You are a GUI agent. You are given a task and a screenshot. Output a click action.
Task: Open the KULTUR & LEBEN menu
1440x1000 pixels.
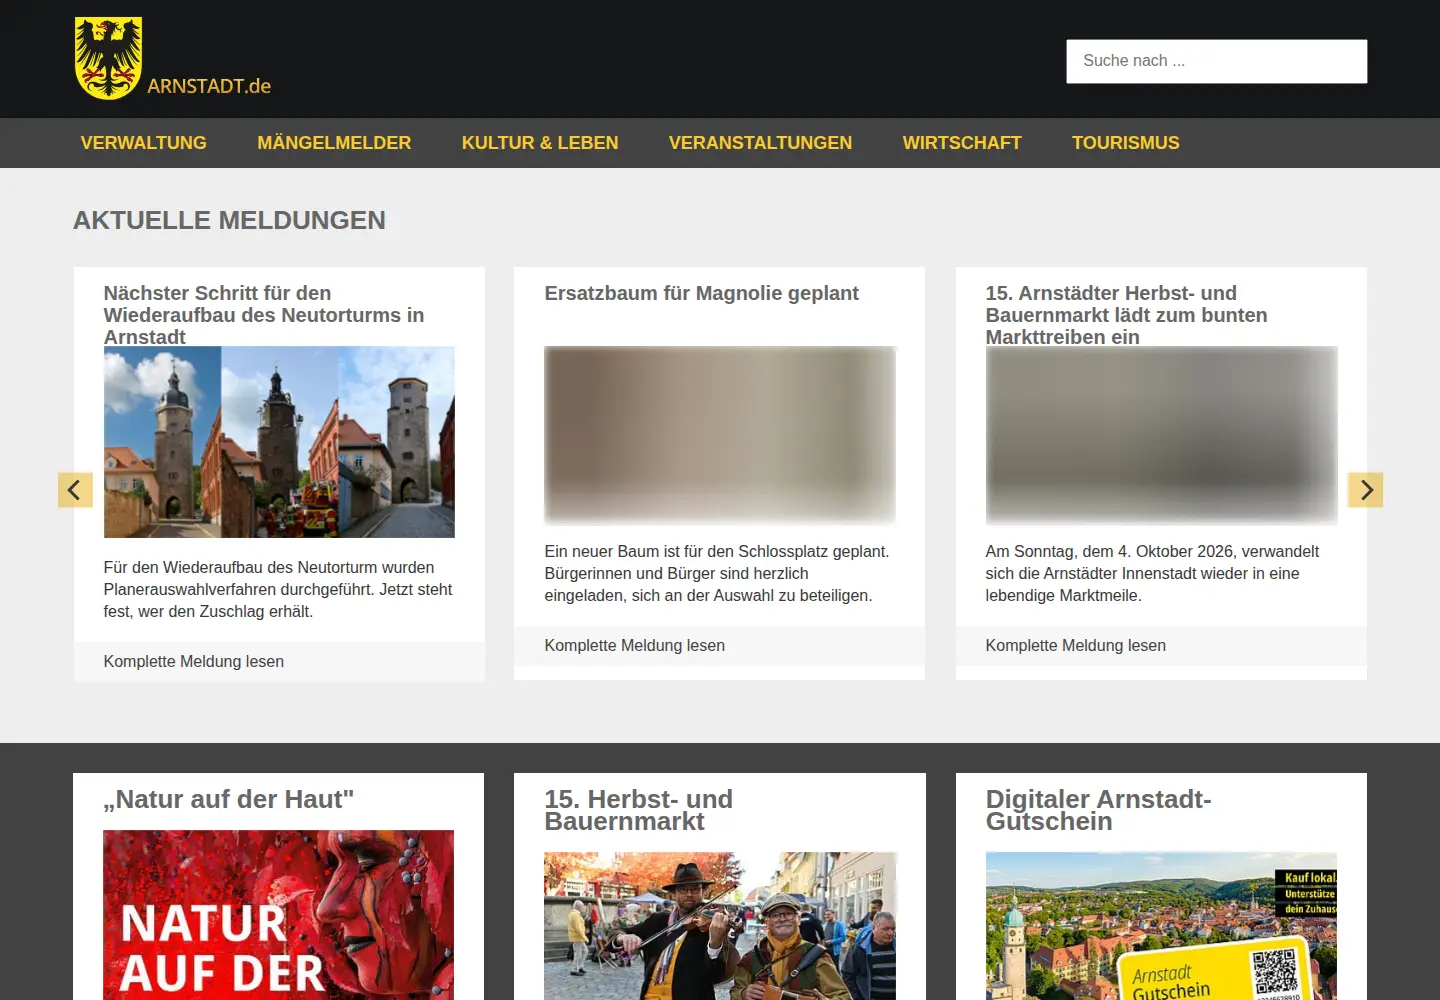pyautogui.click(x=540, y=143)
